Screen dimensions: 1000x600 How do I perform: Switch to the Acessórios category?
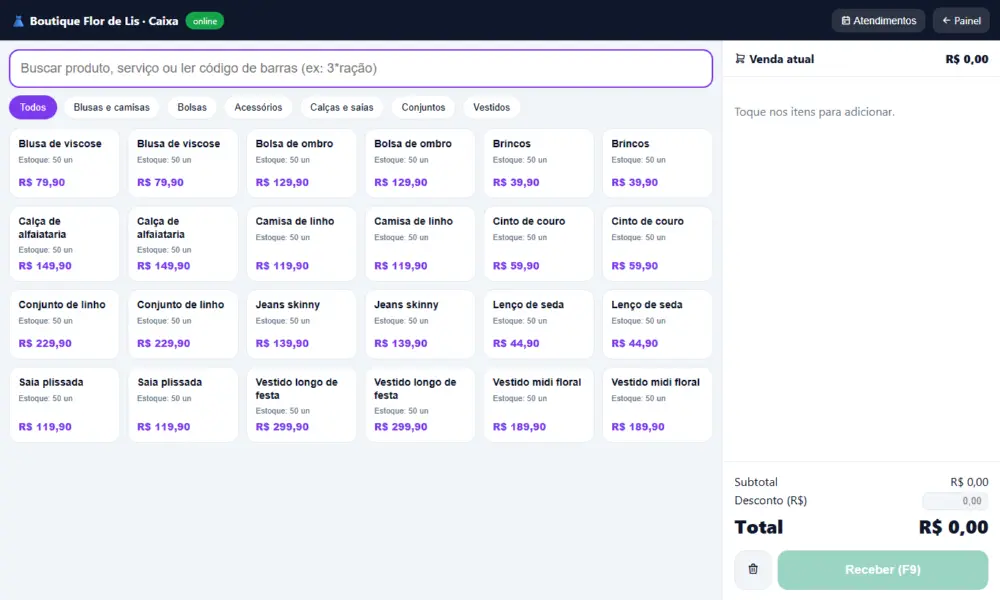[258, 107]
